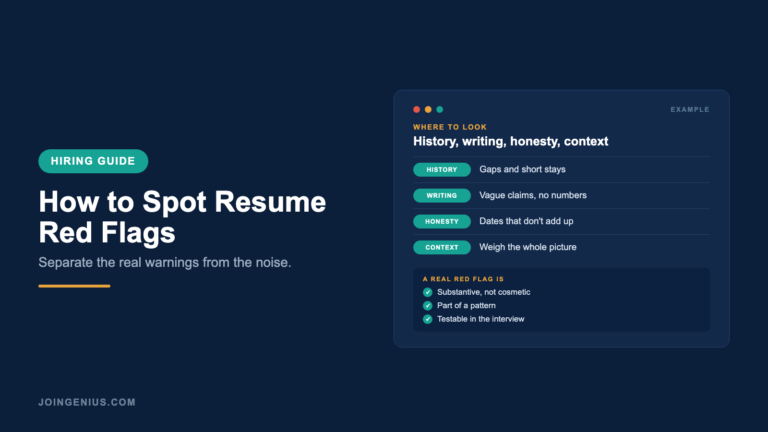This screenshot has width=768, height=432.
Task: Click the red window dot in the card
Action: [417, 109]
